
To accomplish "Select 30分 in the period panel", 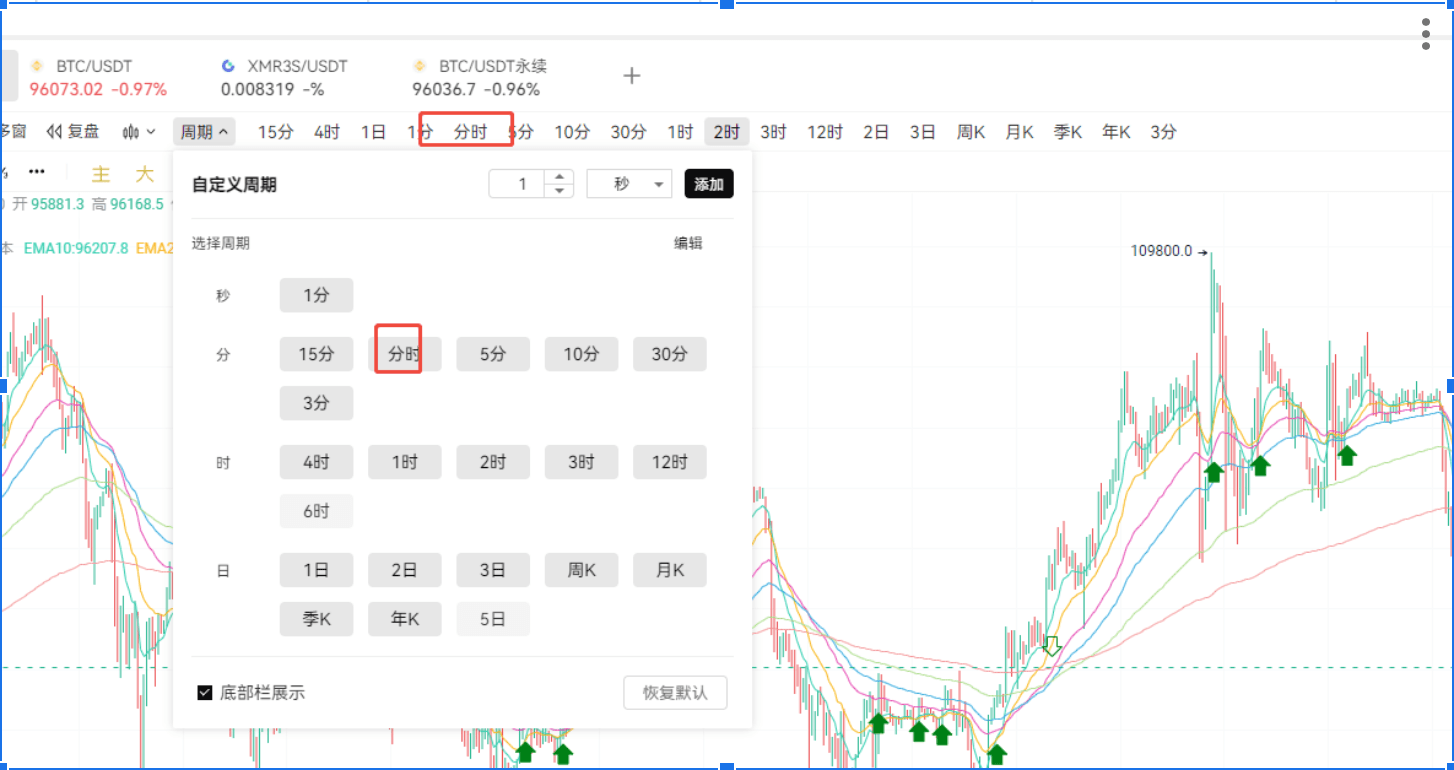I will point(670,354).
